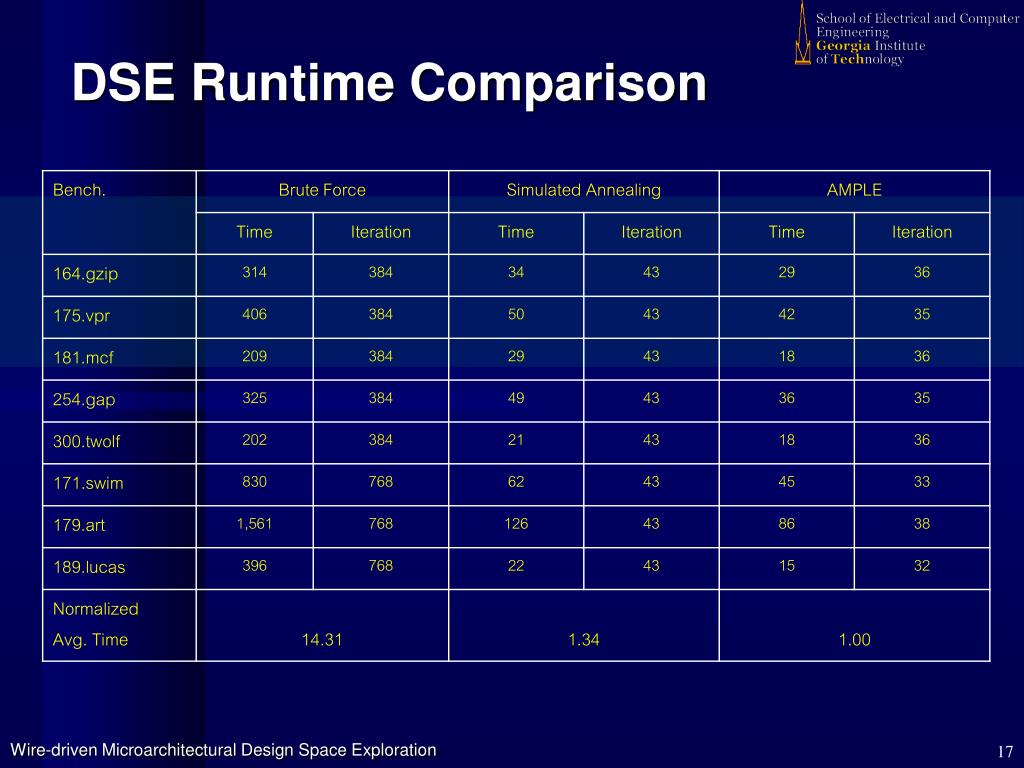Screen dimensions: 1024x768
Task: Click Simulated Annealing time '21' for 300.twolf
Action: (516, 440)
